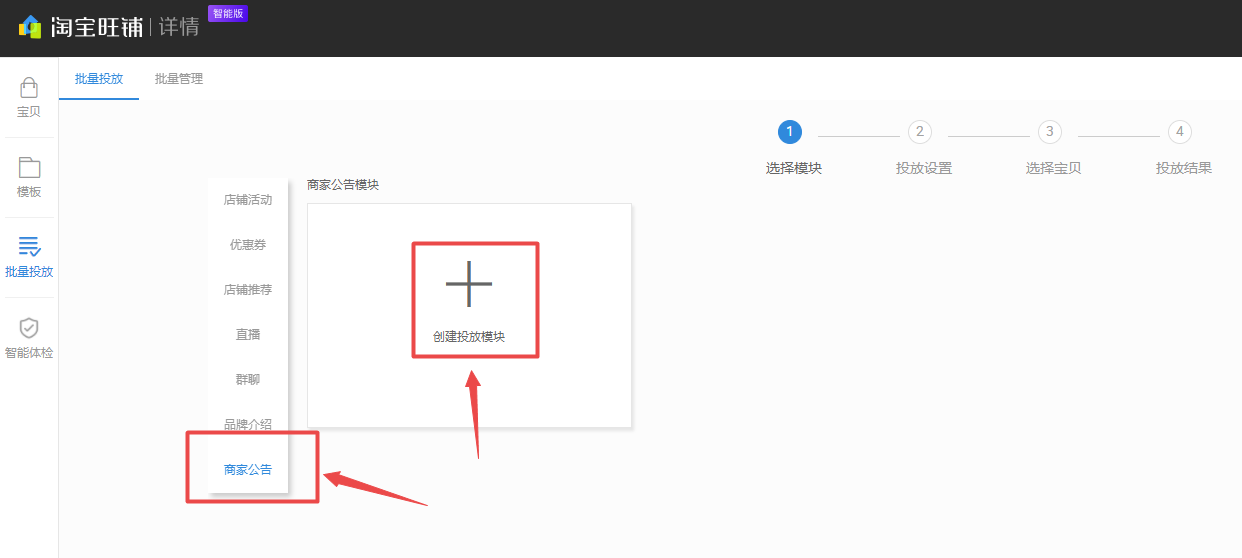Click step 1 circle 选择模块
The height and width of the screenshot is (558, 1242).
click(x=790, y=132)
